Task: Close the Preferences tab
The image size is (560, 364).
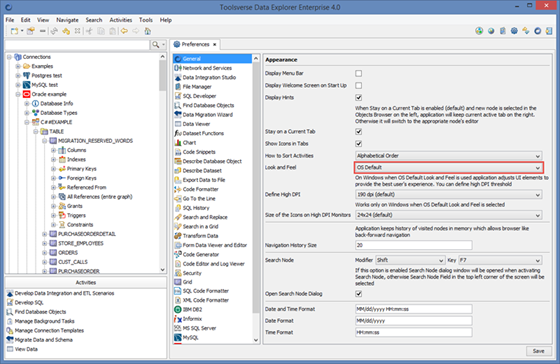Action: (215, 45)
